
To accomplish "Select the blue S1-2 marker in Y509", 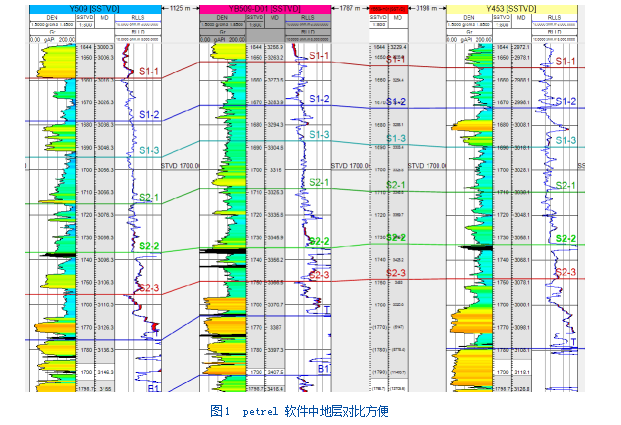I will 149,115.
